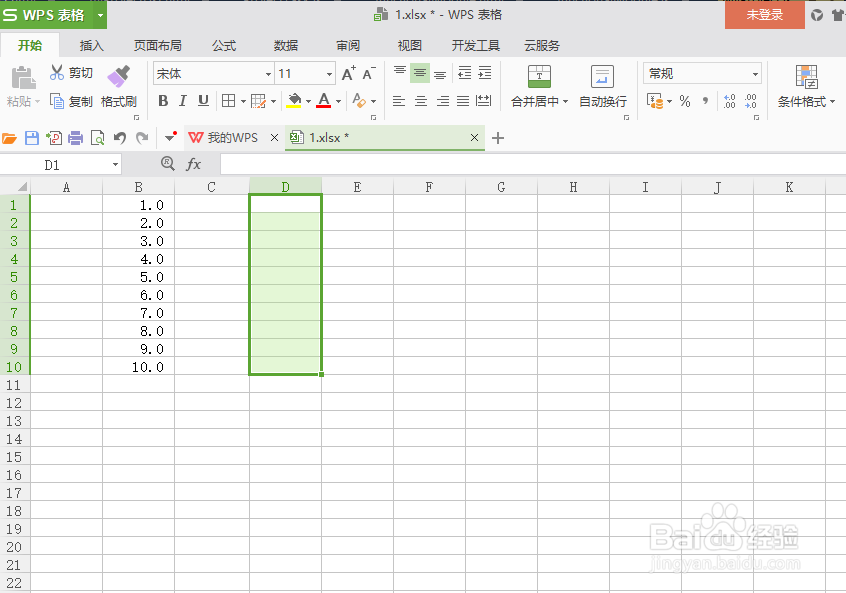Click the Increase Font Size (A+) icon
This screenshot has height=593, width=846.
pos(350,73)
